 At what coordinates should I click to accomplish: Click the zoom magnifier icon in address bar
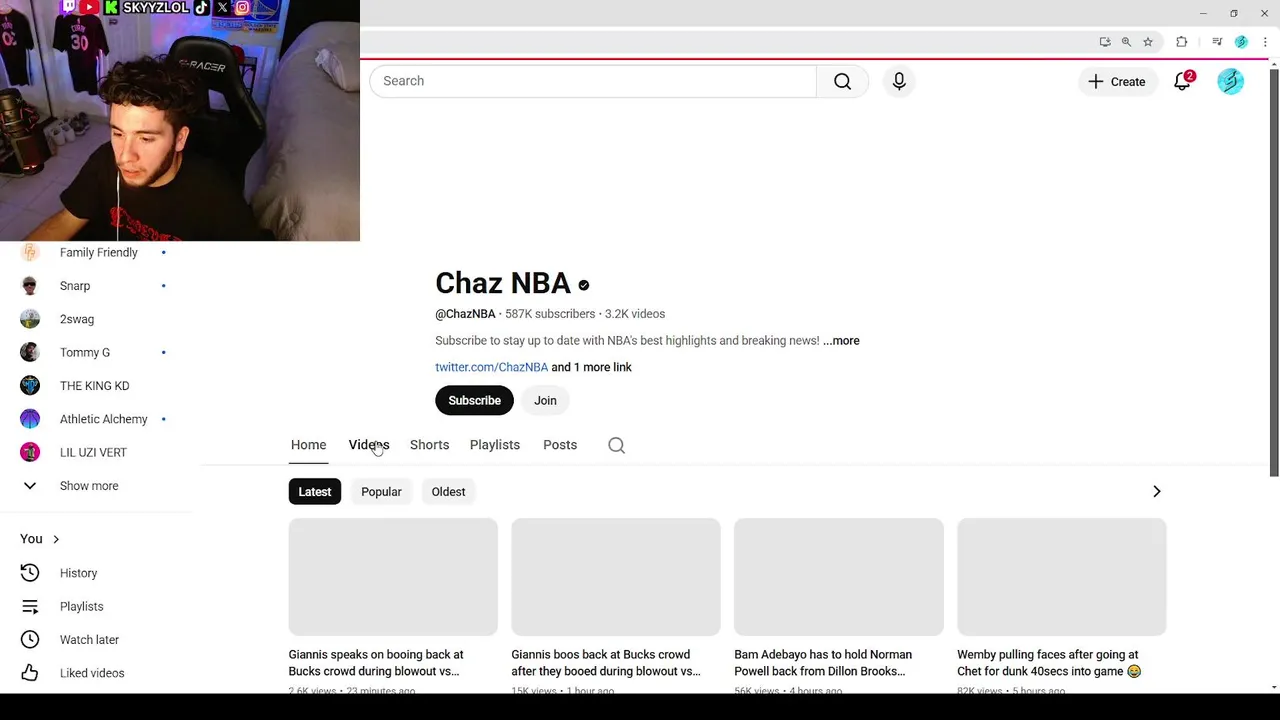coord(1126,42)
